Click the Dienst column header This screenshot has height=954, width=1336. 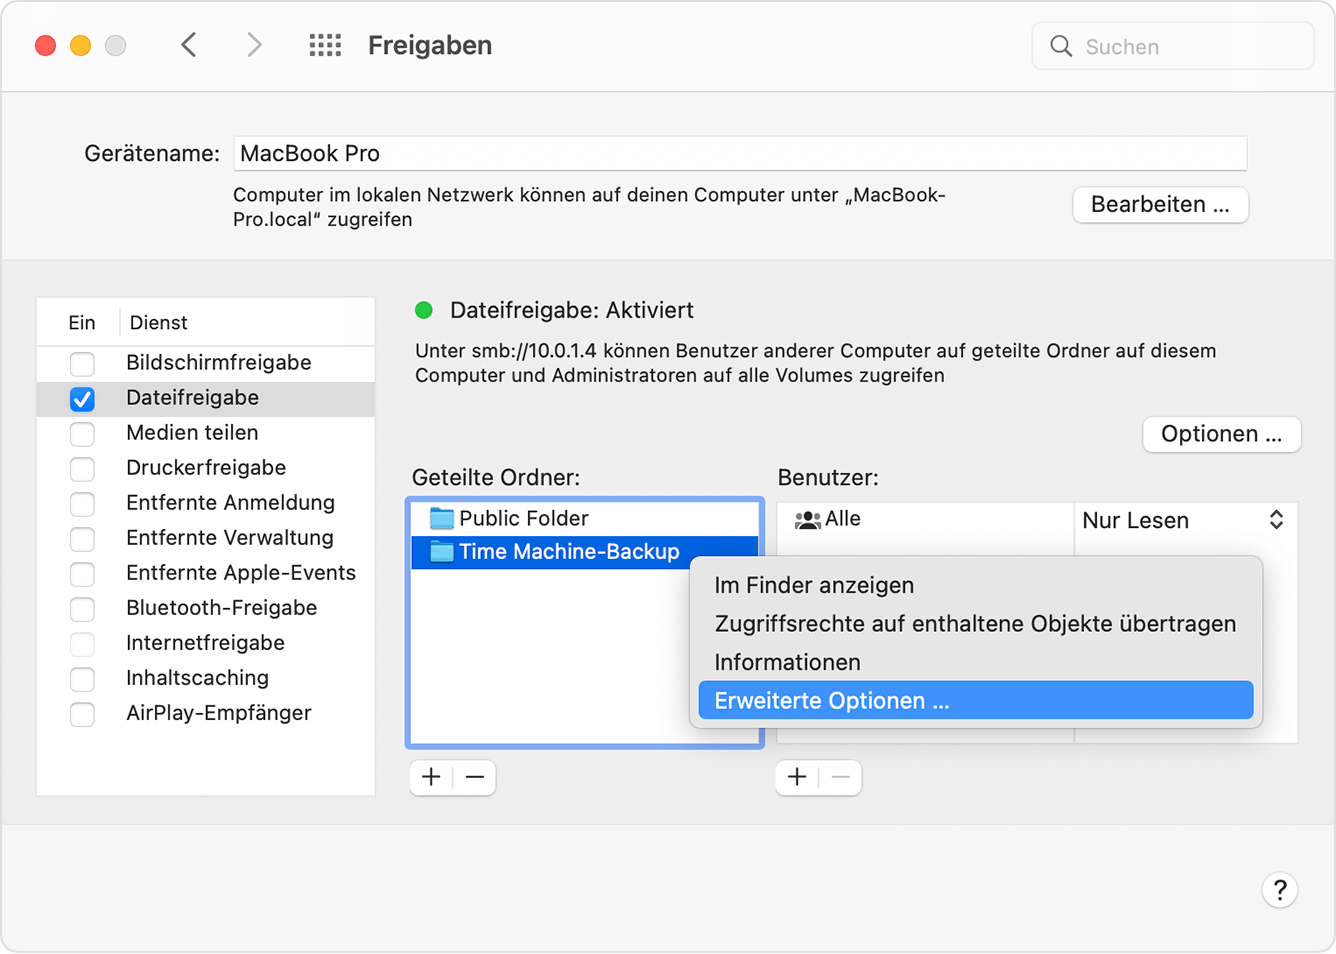(158, 322)
